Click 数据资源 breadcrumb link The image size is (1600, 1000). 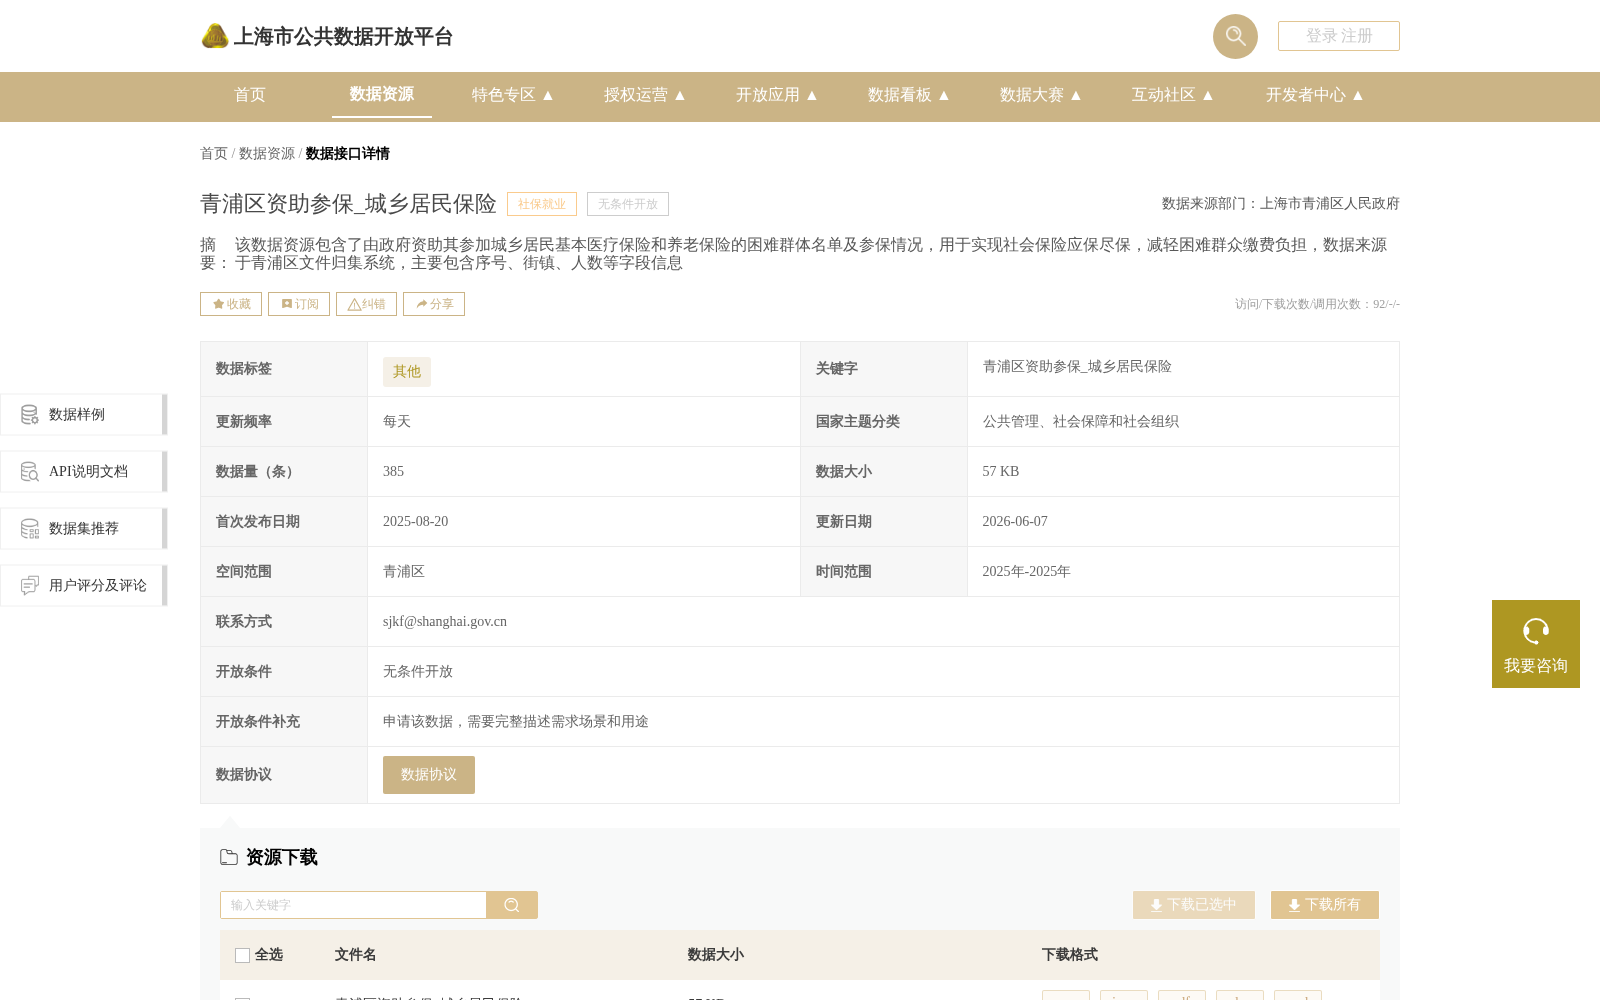[267, 154]
